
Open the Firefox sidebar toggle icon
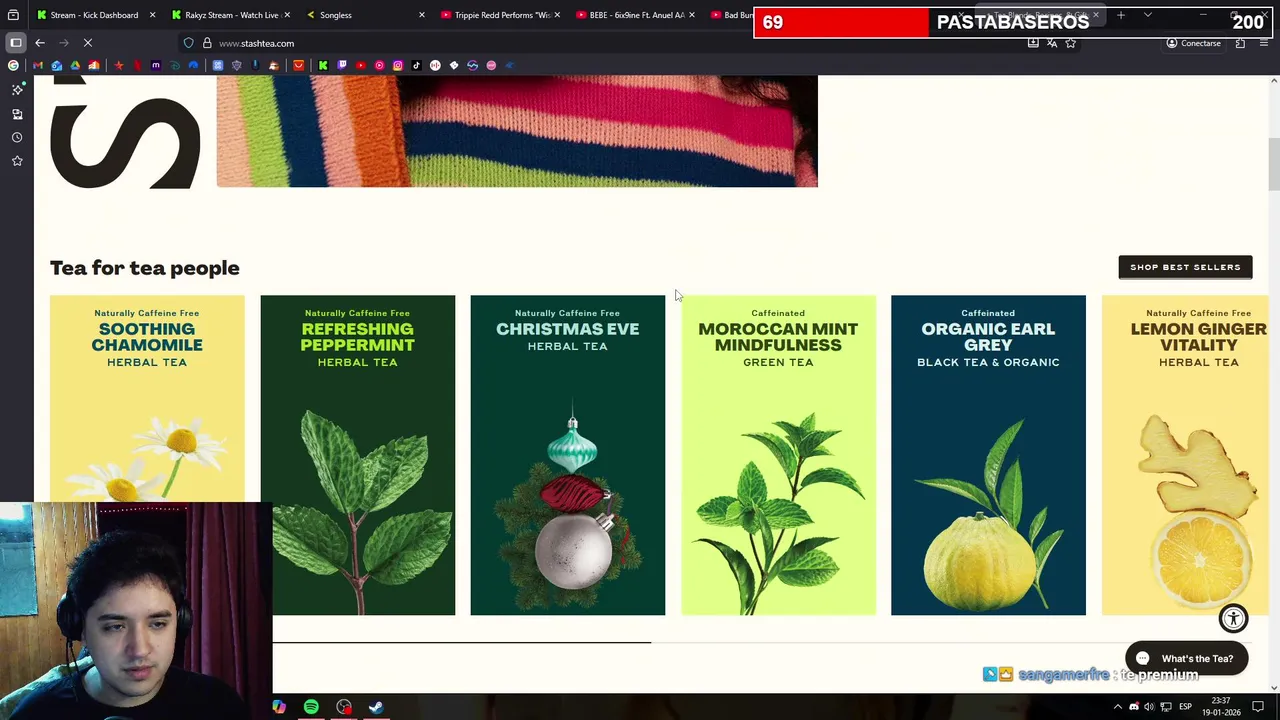click(16, 43)
